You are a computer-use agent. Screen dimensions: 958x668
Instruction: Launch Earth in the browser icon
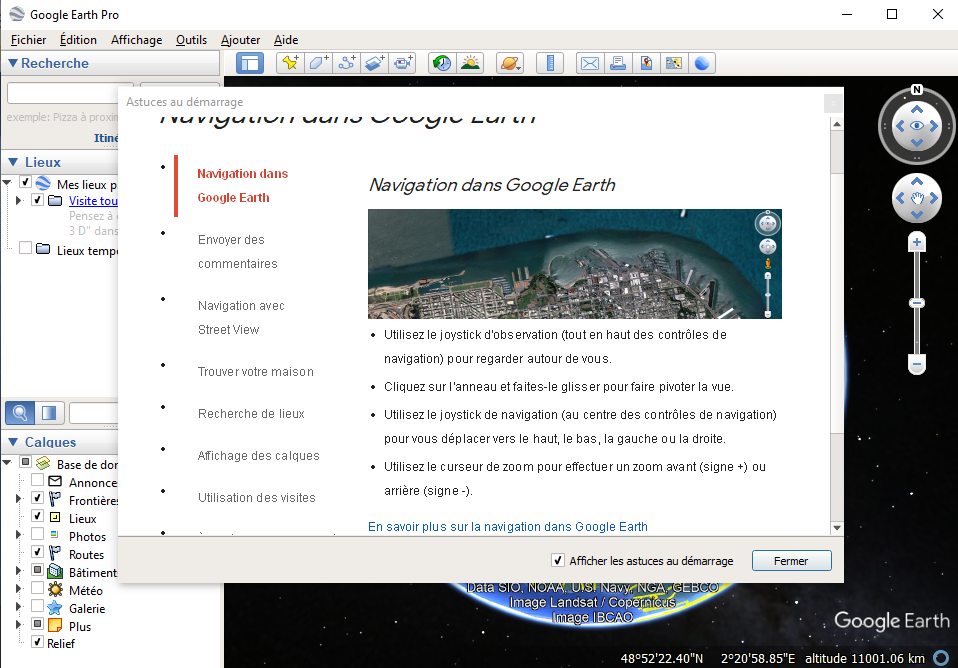coord(702,63)
